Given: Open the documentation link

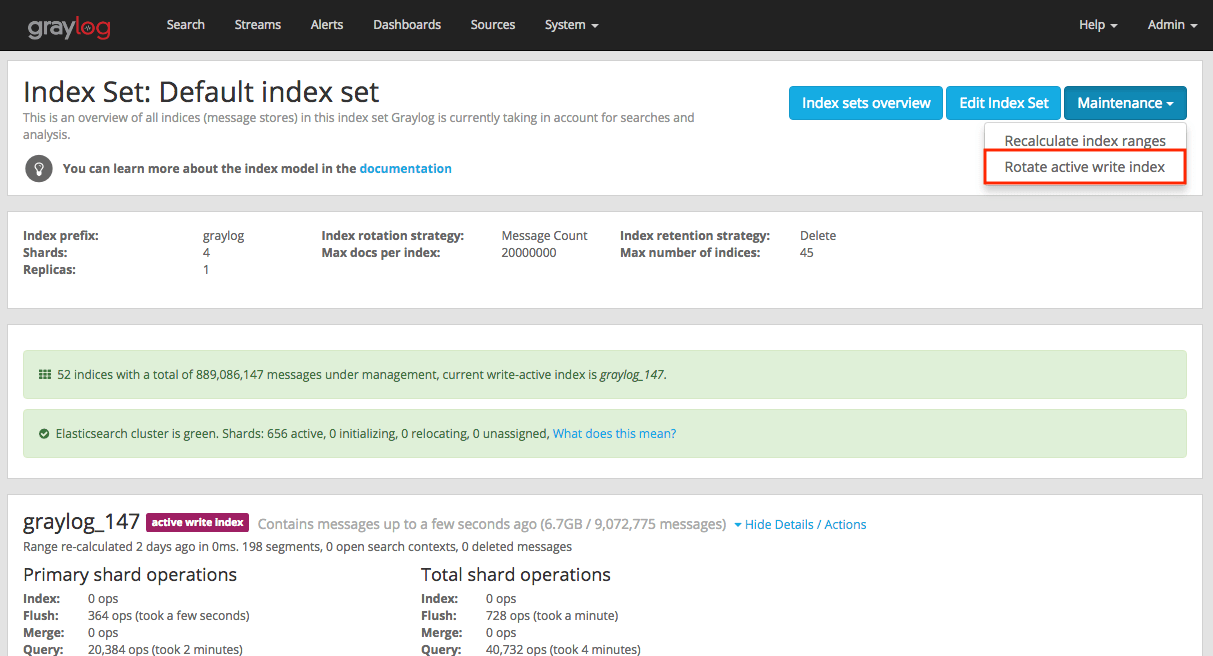Looking at the screenshot, I should (x=405, y=169).
